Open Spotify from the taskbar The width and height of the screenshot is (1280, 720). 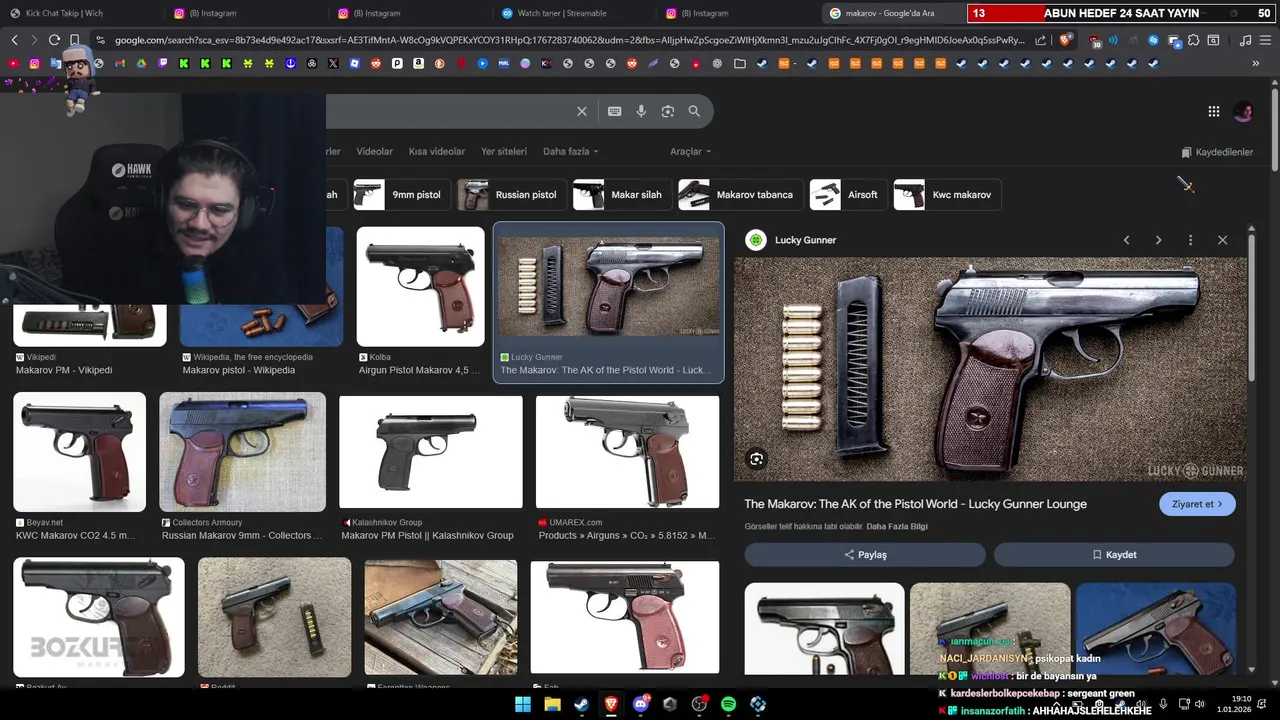click(729, 704)
